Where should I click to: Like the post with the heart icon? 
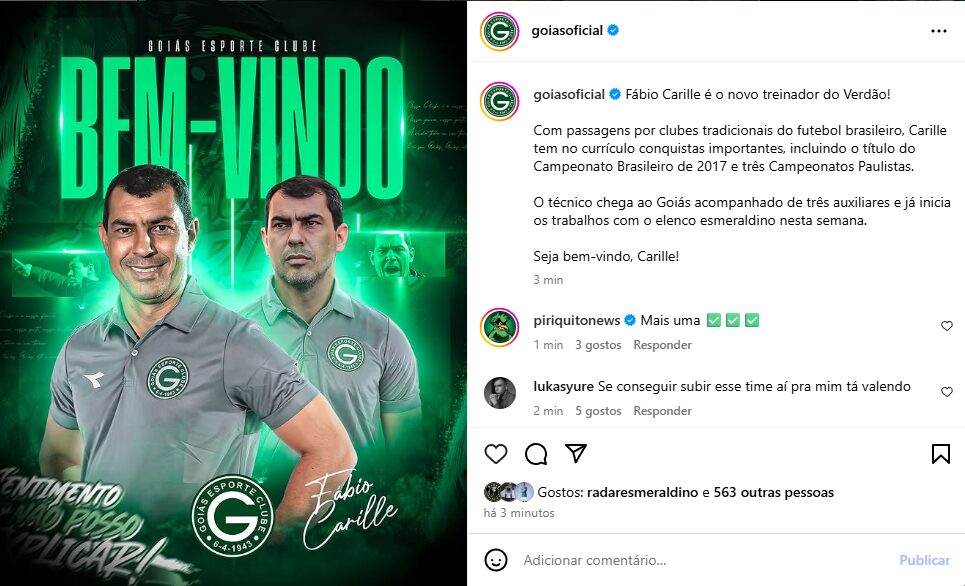point(495,454)
